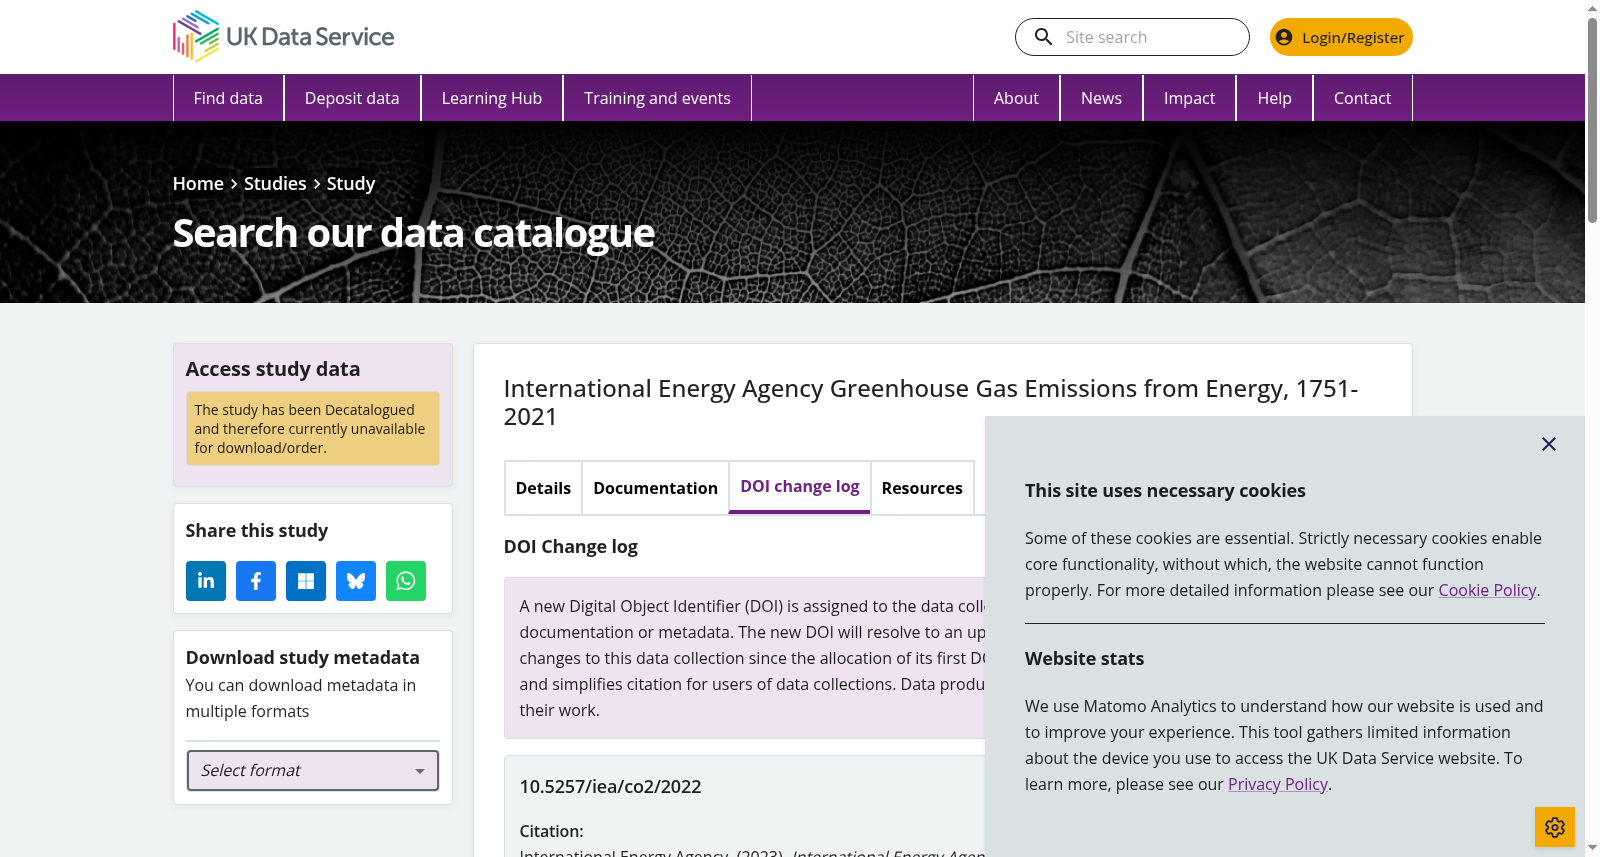Click the Website stats heading

1084,659
